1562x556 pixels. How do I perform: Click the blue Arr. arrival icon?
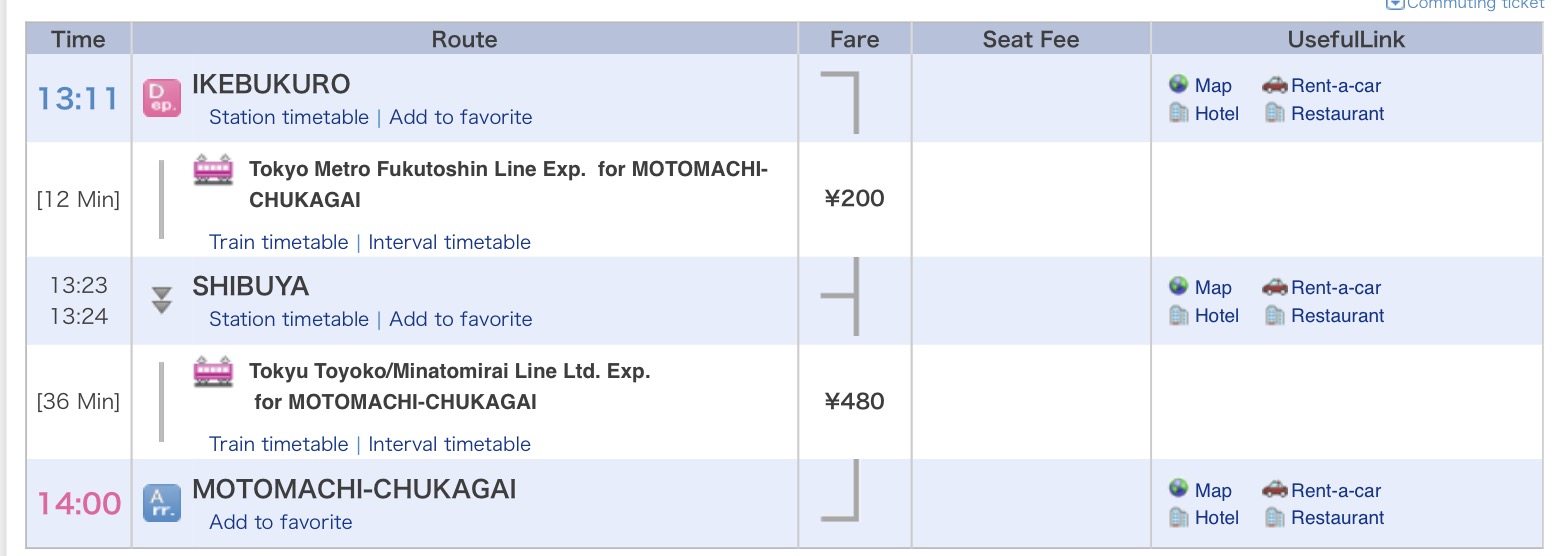pyautogui.click(x=161, y=502)
